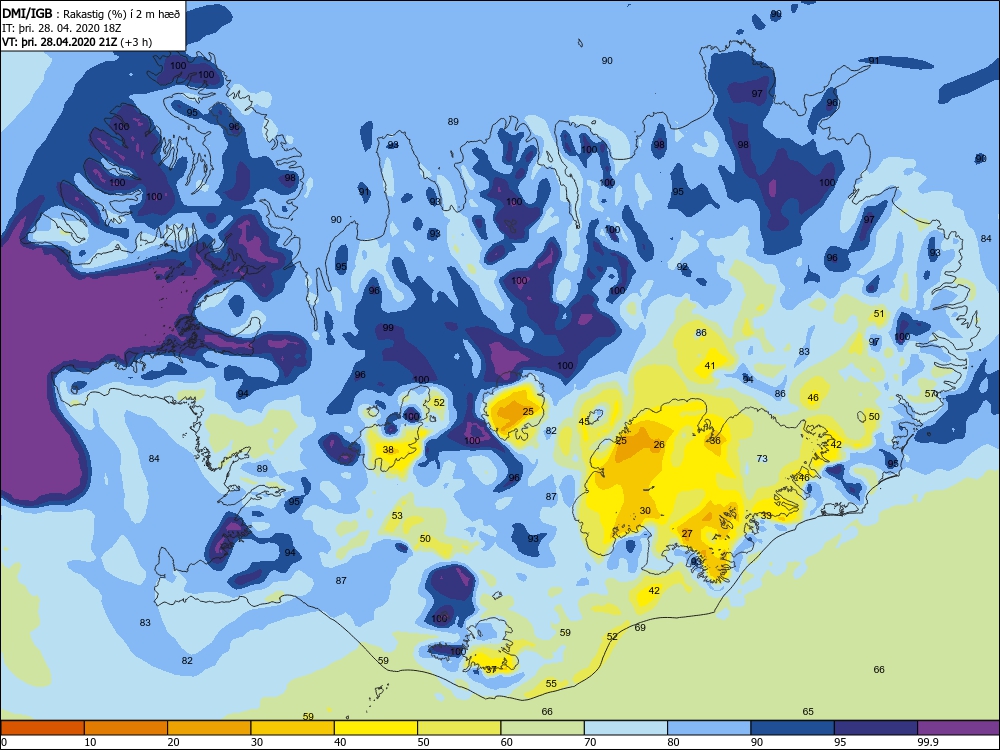Click the map value label 37
Image resolution: width=1000 pixels, height=750 pixels.
click(491, 670)
